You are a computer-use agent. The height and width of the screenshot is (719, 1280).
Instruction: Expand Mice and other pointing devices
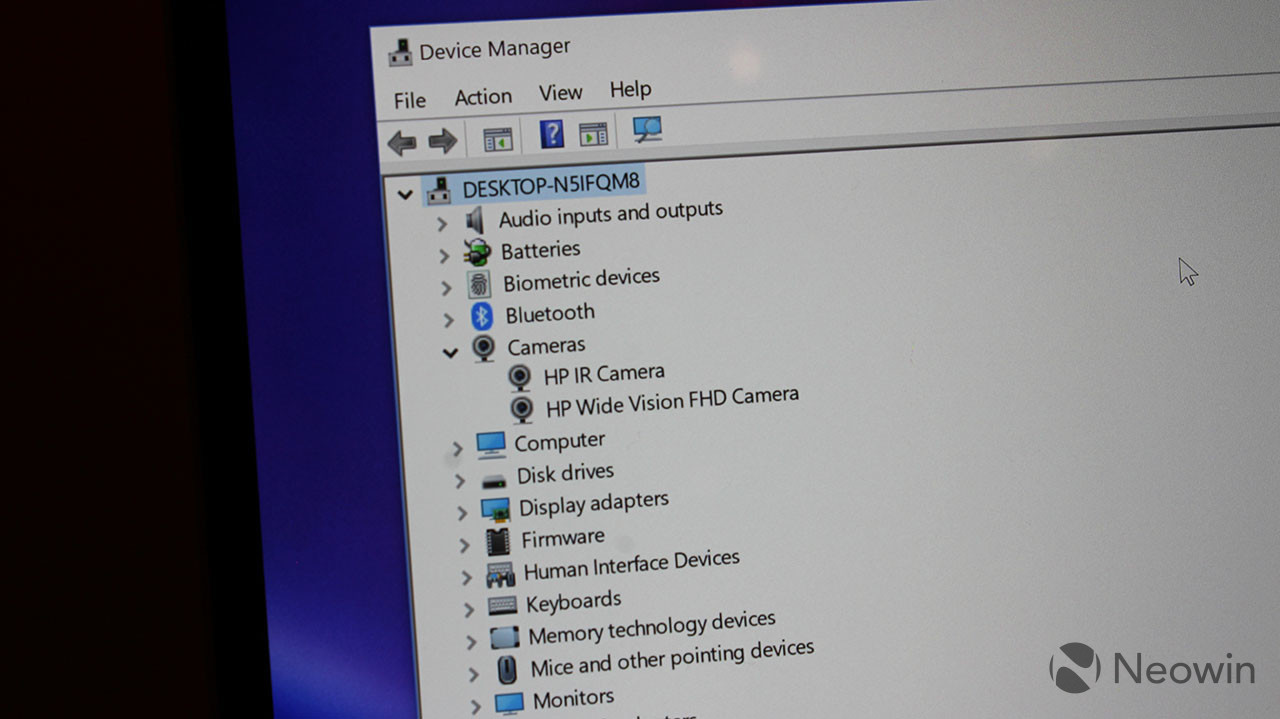[474, 674]
